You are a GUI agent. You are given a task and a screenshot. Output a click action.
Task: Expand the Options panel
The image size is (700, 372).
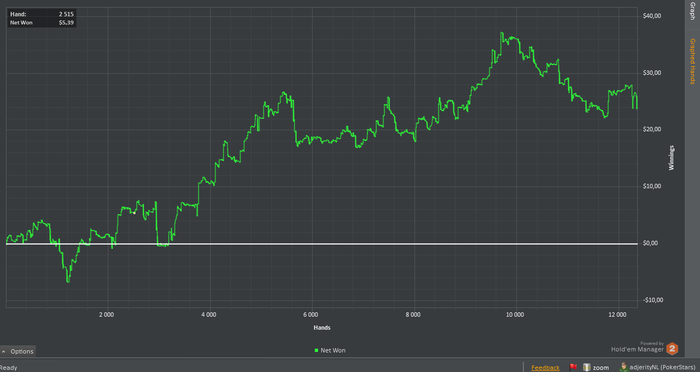click(x=18, y=351)
